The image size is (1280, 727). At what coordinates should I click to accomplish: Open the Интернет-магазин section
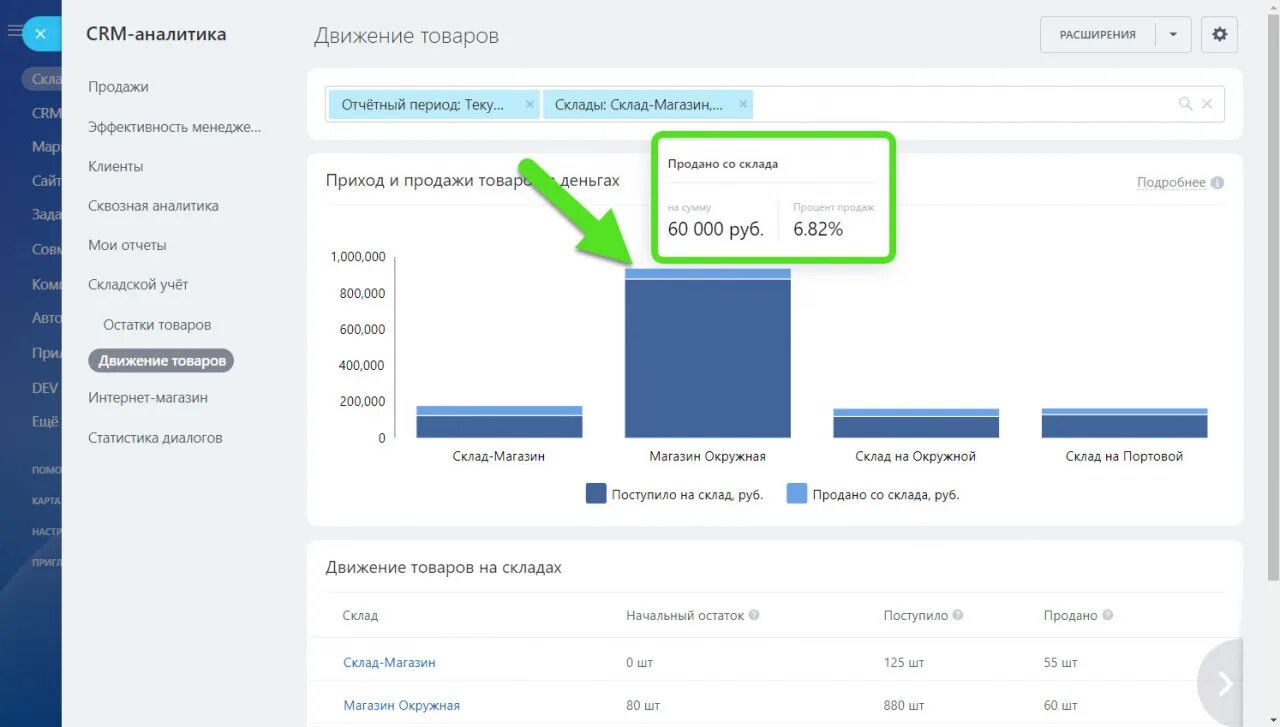click(148, 398)
